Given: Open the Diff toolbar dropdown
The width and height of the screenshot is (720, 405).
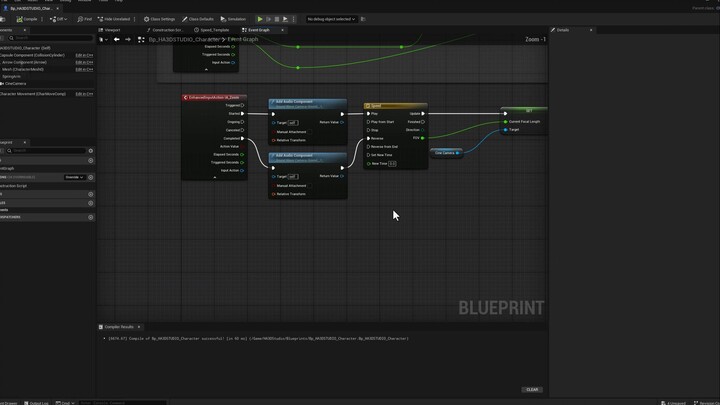Looking at the screenshot, I should (x=60, y=19).
